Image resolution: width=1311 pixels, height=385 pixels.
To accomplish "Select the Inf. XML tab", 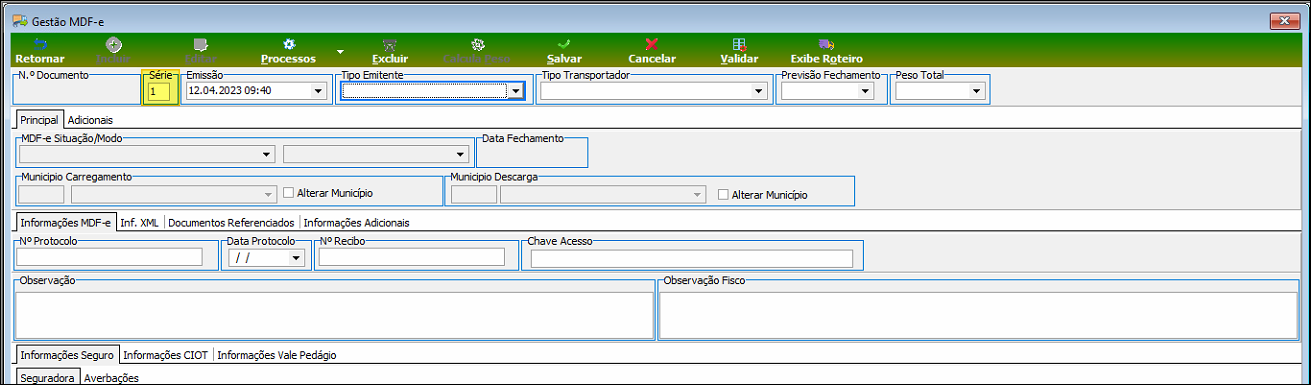I will point(139,222).
